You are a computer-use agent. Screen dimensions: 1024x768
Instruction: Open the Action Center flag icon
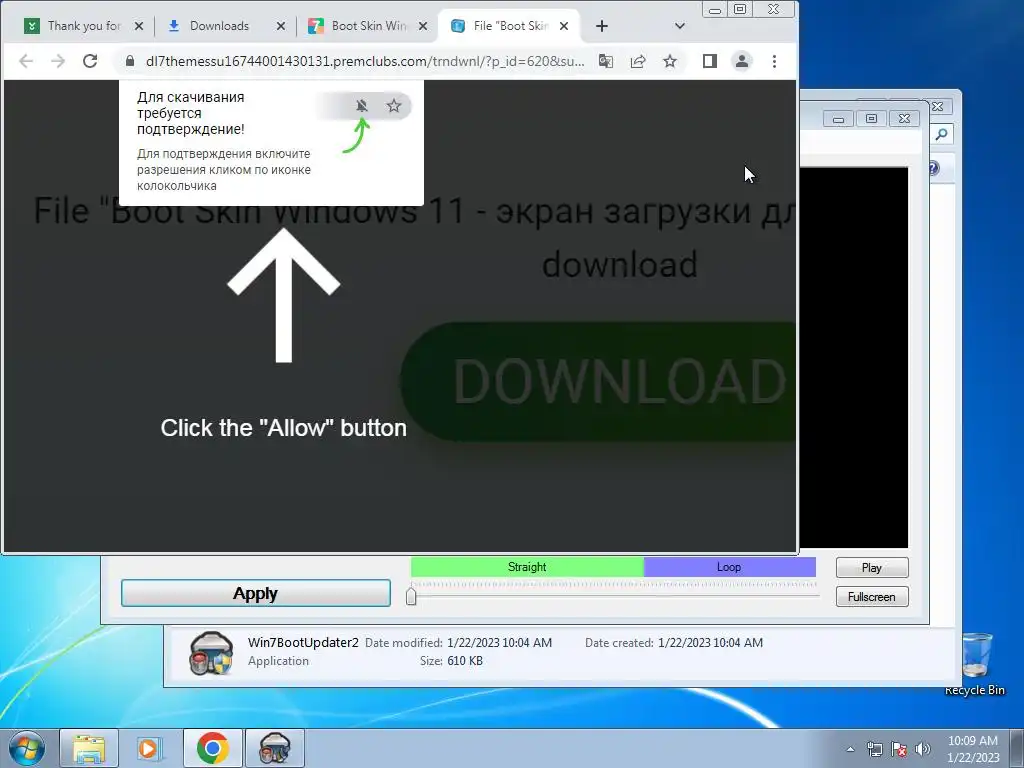point(899,749)
